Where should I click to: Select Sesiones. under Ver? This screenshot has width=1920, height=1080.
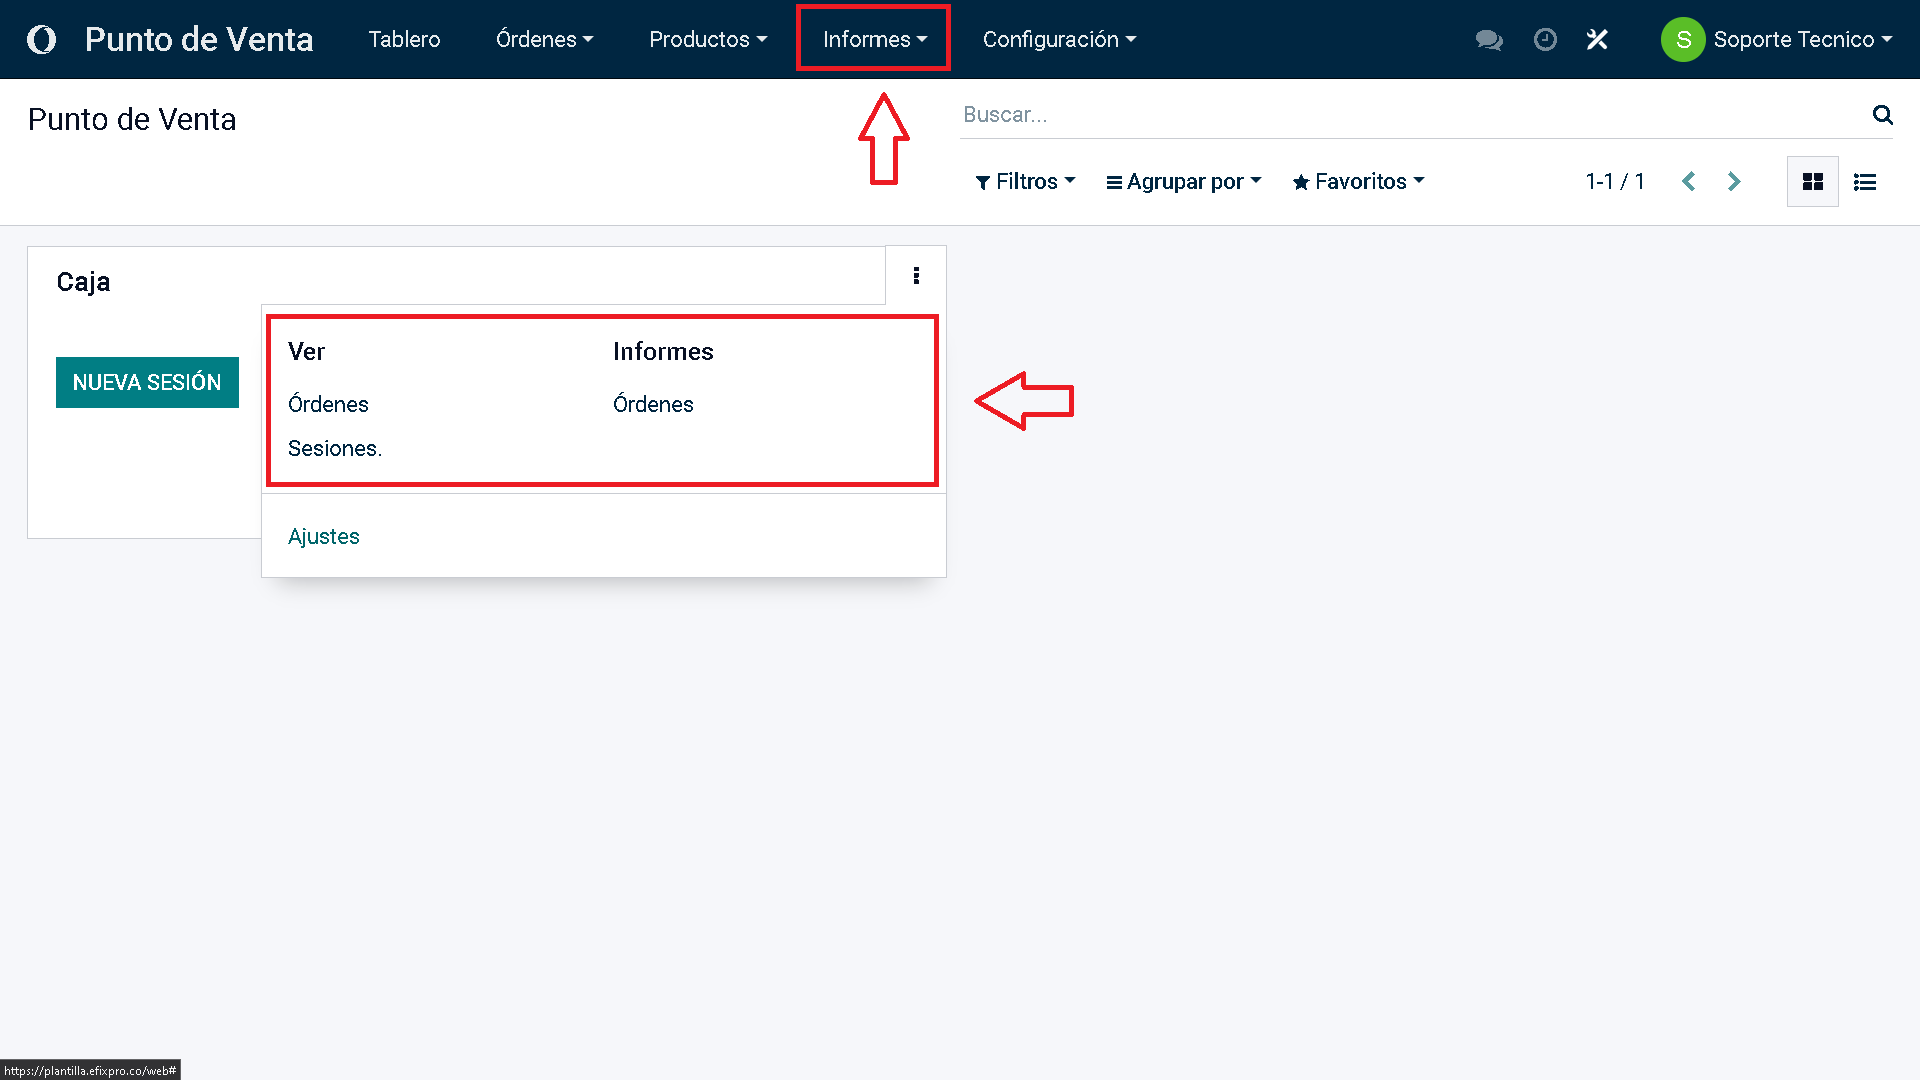click(x=334, y=449)
